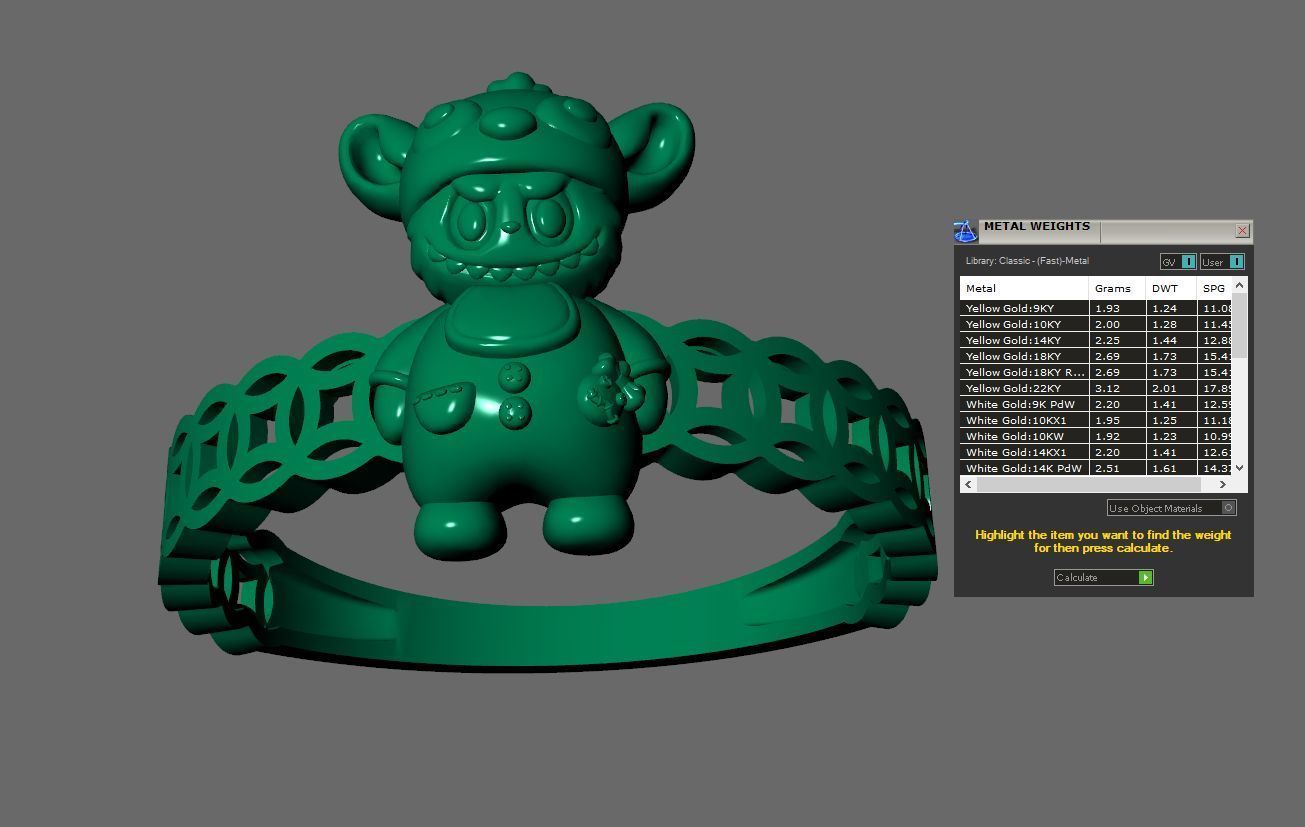Click the 2.51 grams value

click(1107, 468)
